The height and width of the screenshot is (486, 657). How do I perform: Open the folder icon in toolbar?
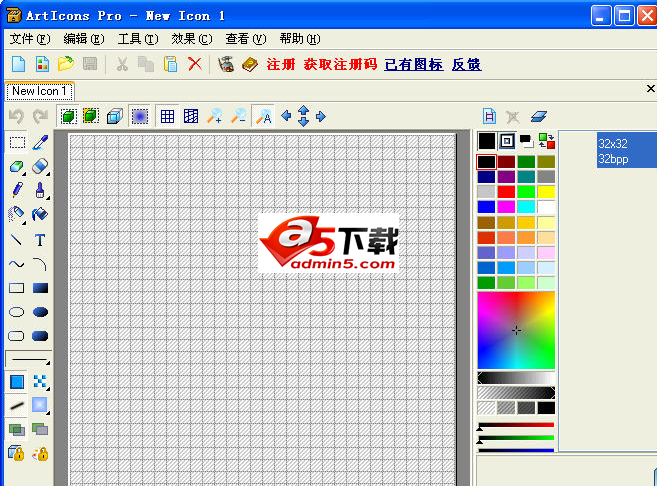(x=66, y=64)
